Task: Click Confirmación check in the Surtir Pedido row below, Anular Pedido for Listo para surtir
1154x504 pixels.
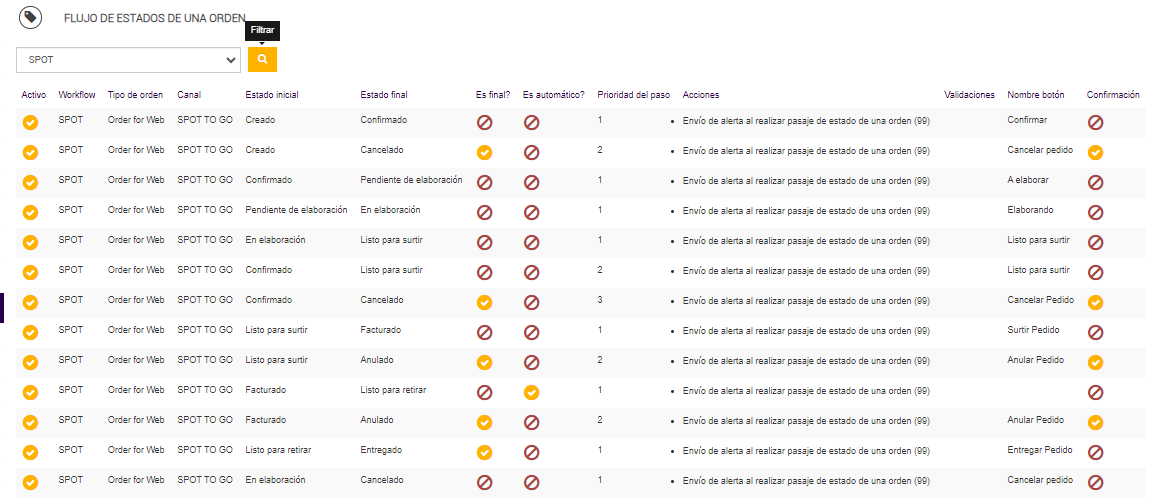Action: pos(1095,363)
